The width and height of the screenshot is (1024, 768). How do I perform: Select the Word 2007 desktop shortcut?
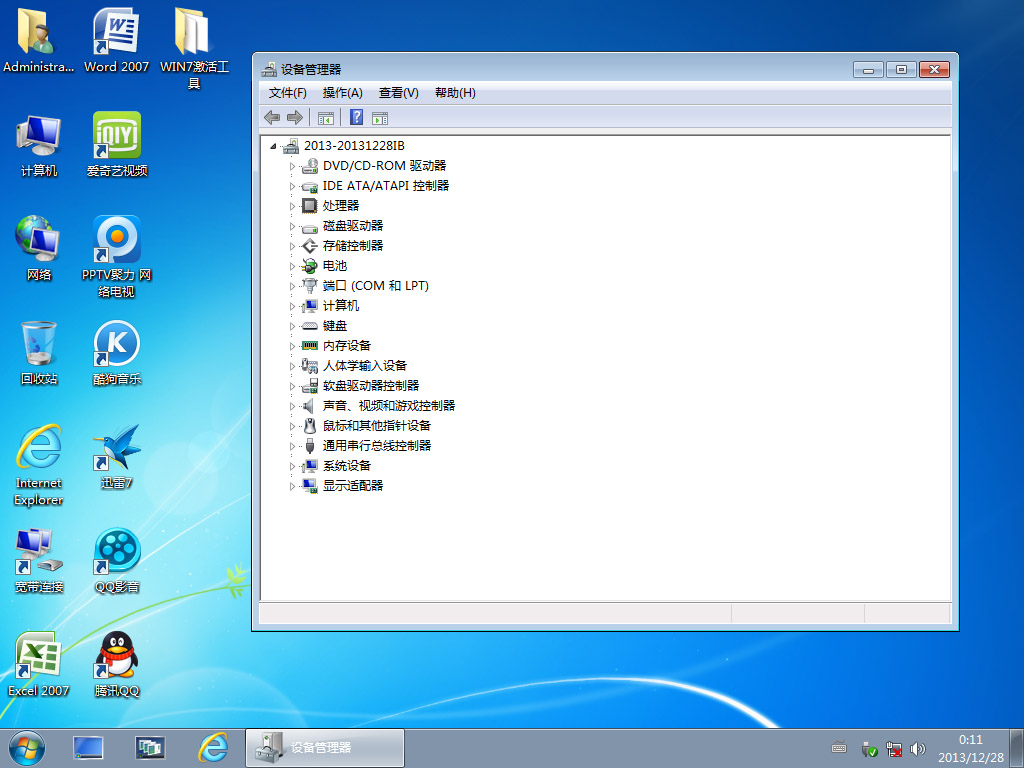coord(116,40)
